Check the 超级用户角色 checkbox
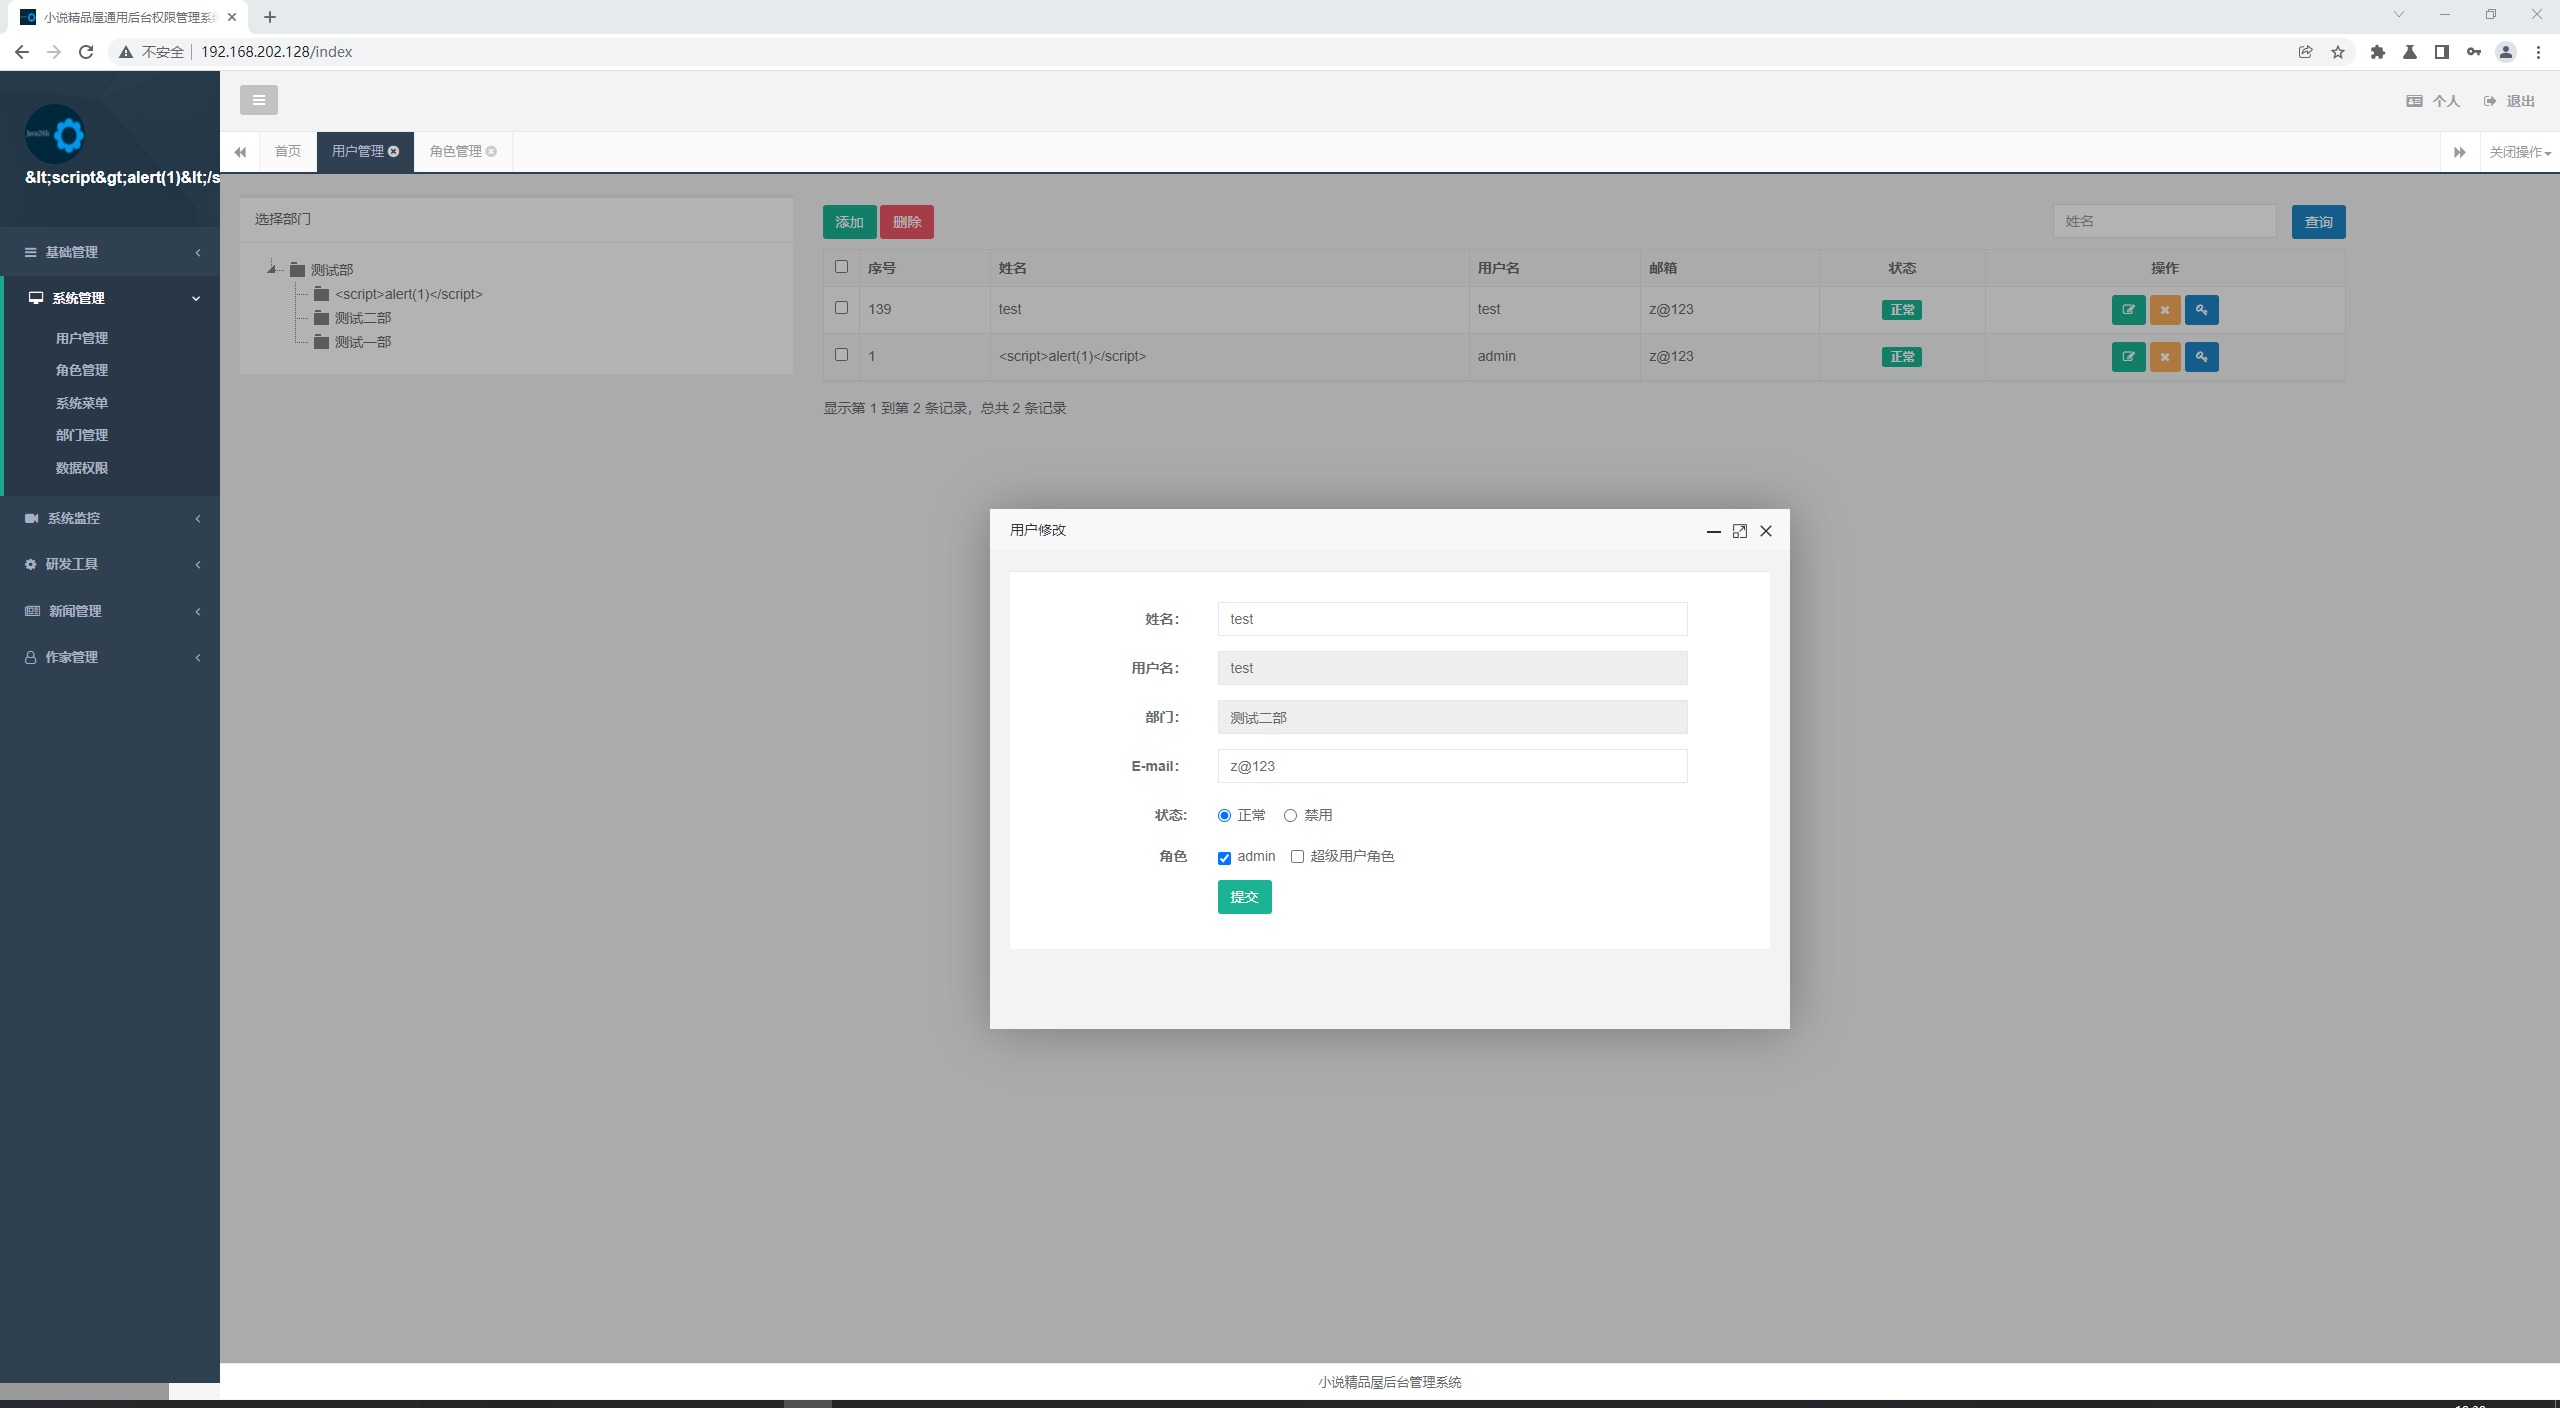Screen dimensions: 2560x1408 [x=1297, y=857]
